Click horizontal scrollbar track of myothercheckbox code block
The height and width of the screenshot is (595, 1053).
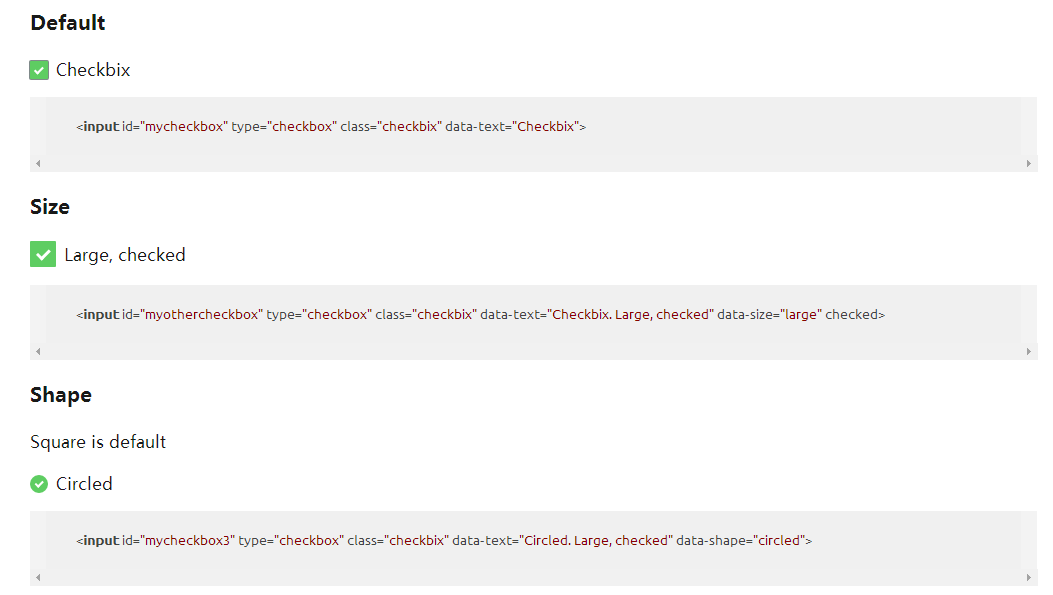coord(533,351)
